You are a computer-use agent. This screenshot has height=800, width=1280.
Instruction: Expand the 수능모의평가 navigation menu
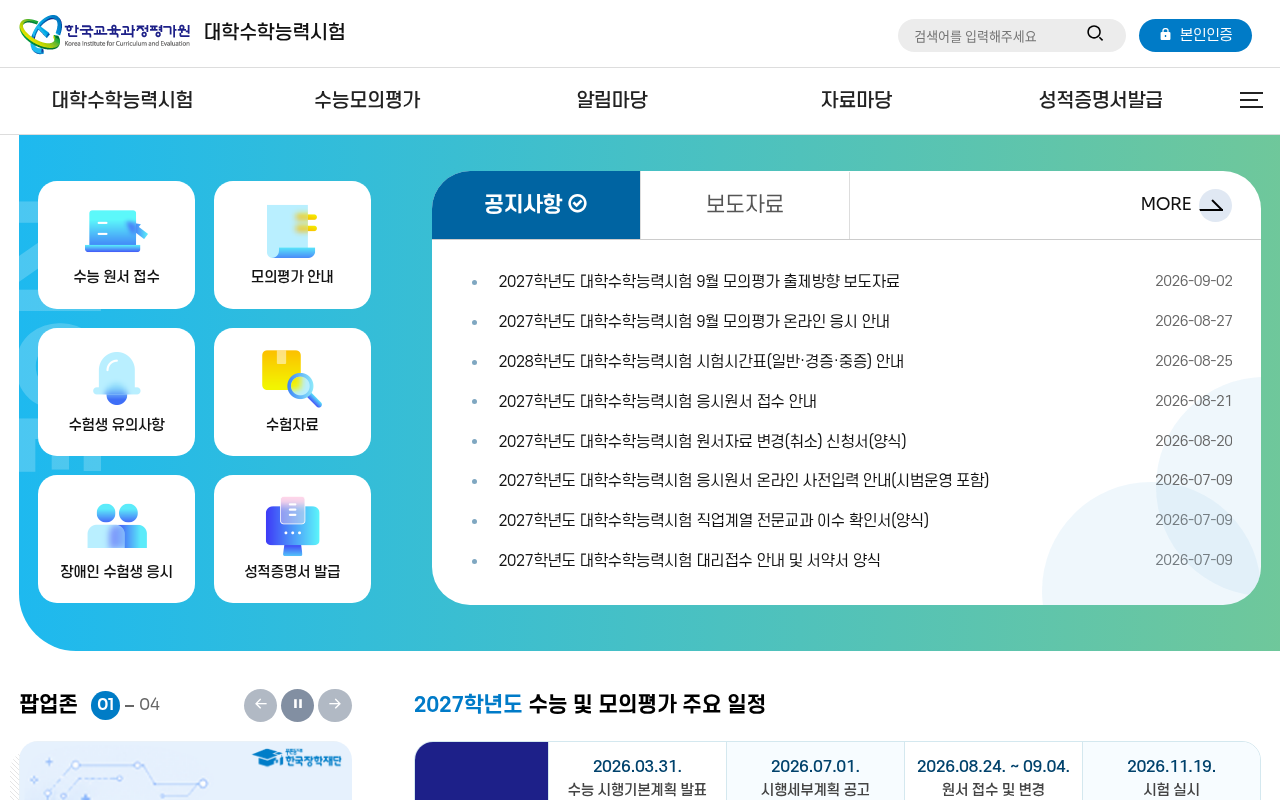click(x=367, y=100)
